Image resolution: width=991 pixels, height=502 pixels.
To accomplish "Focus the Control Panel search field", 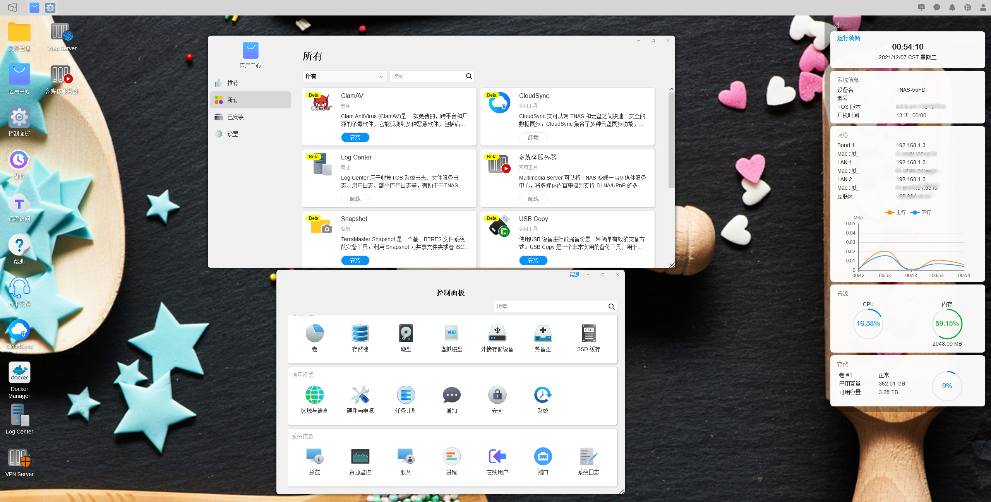I will pyautogui.click(x=555, y=306).
